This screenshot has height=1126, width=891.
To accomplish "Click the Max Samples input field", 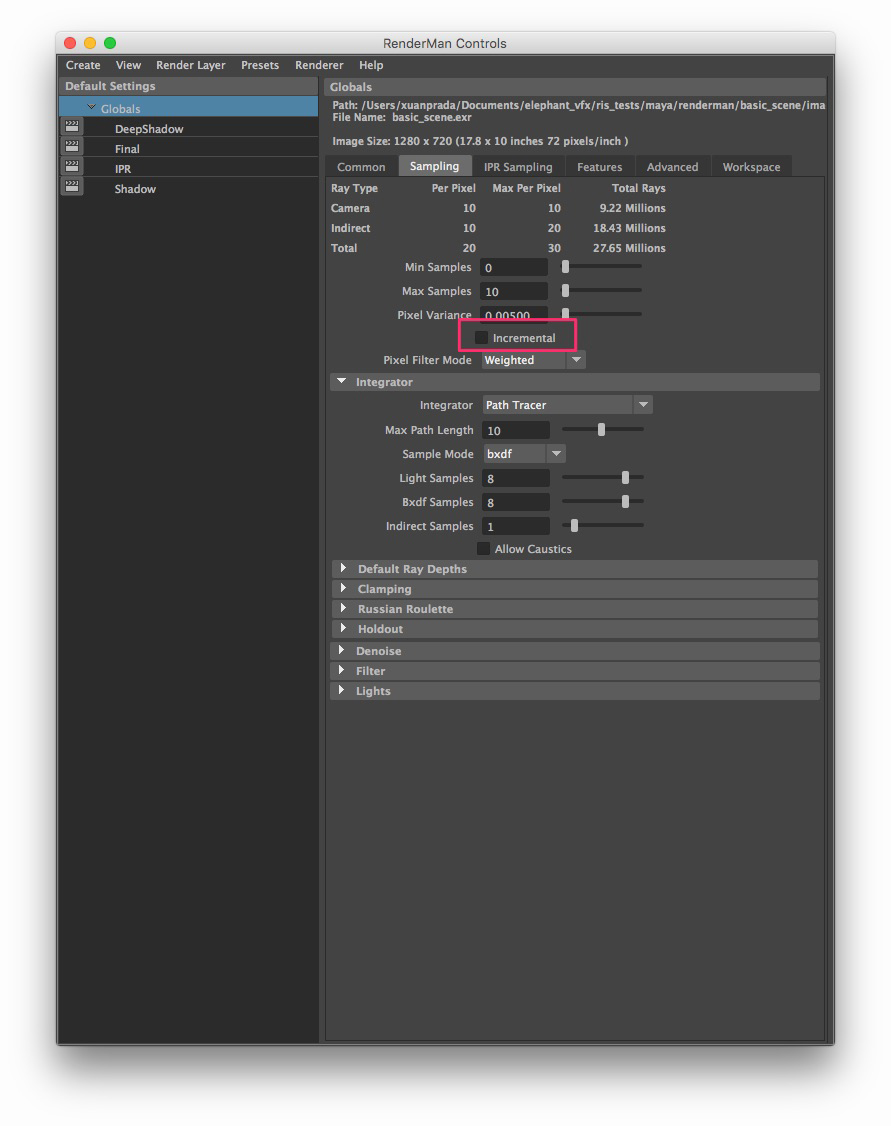I will click(x=514, y=291).
